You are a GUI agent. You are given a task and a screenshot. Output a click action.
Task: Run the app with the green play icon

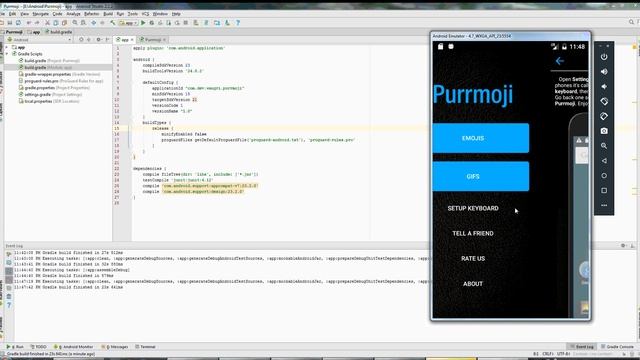143,23
